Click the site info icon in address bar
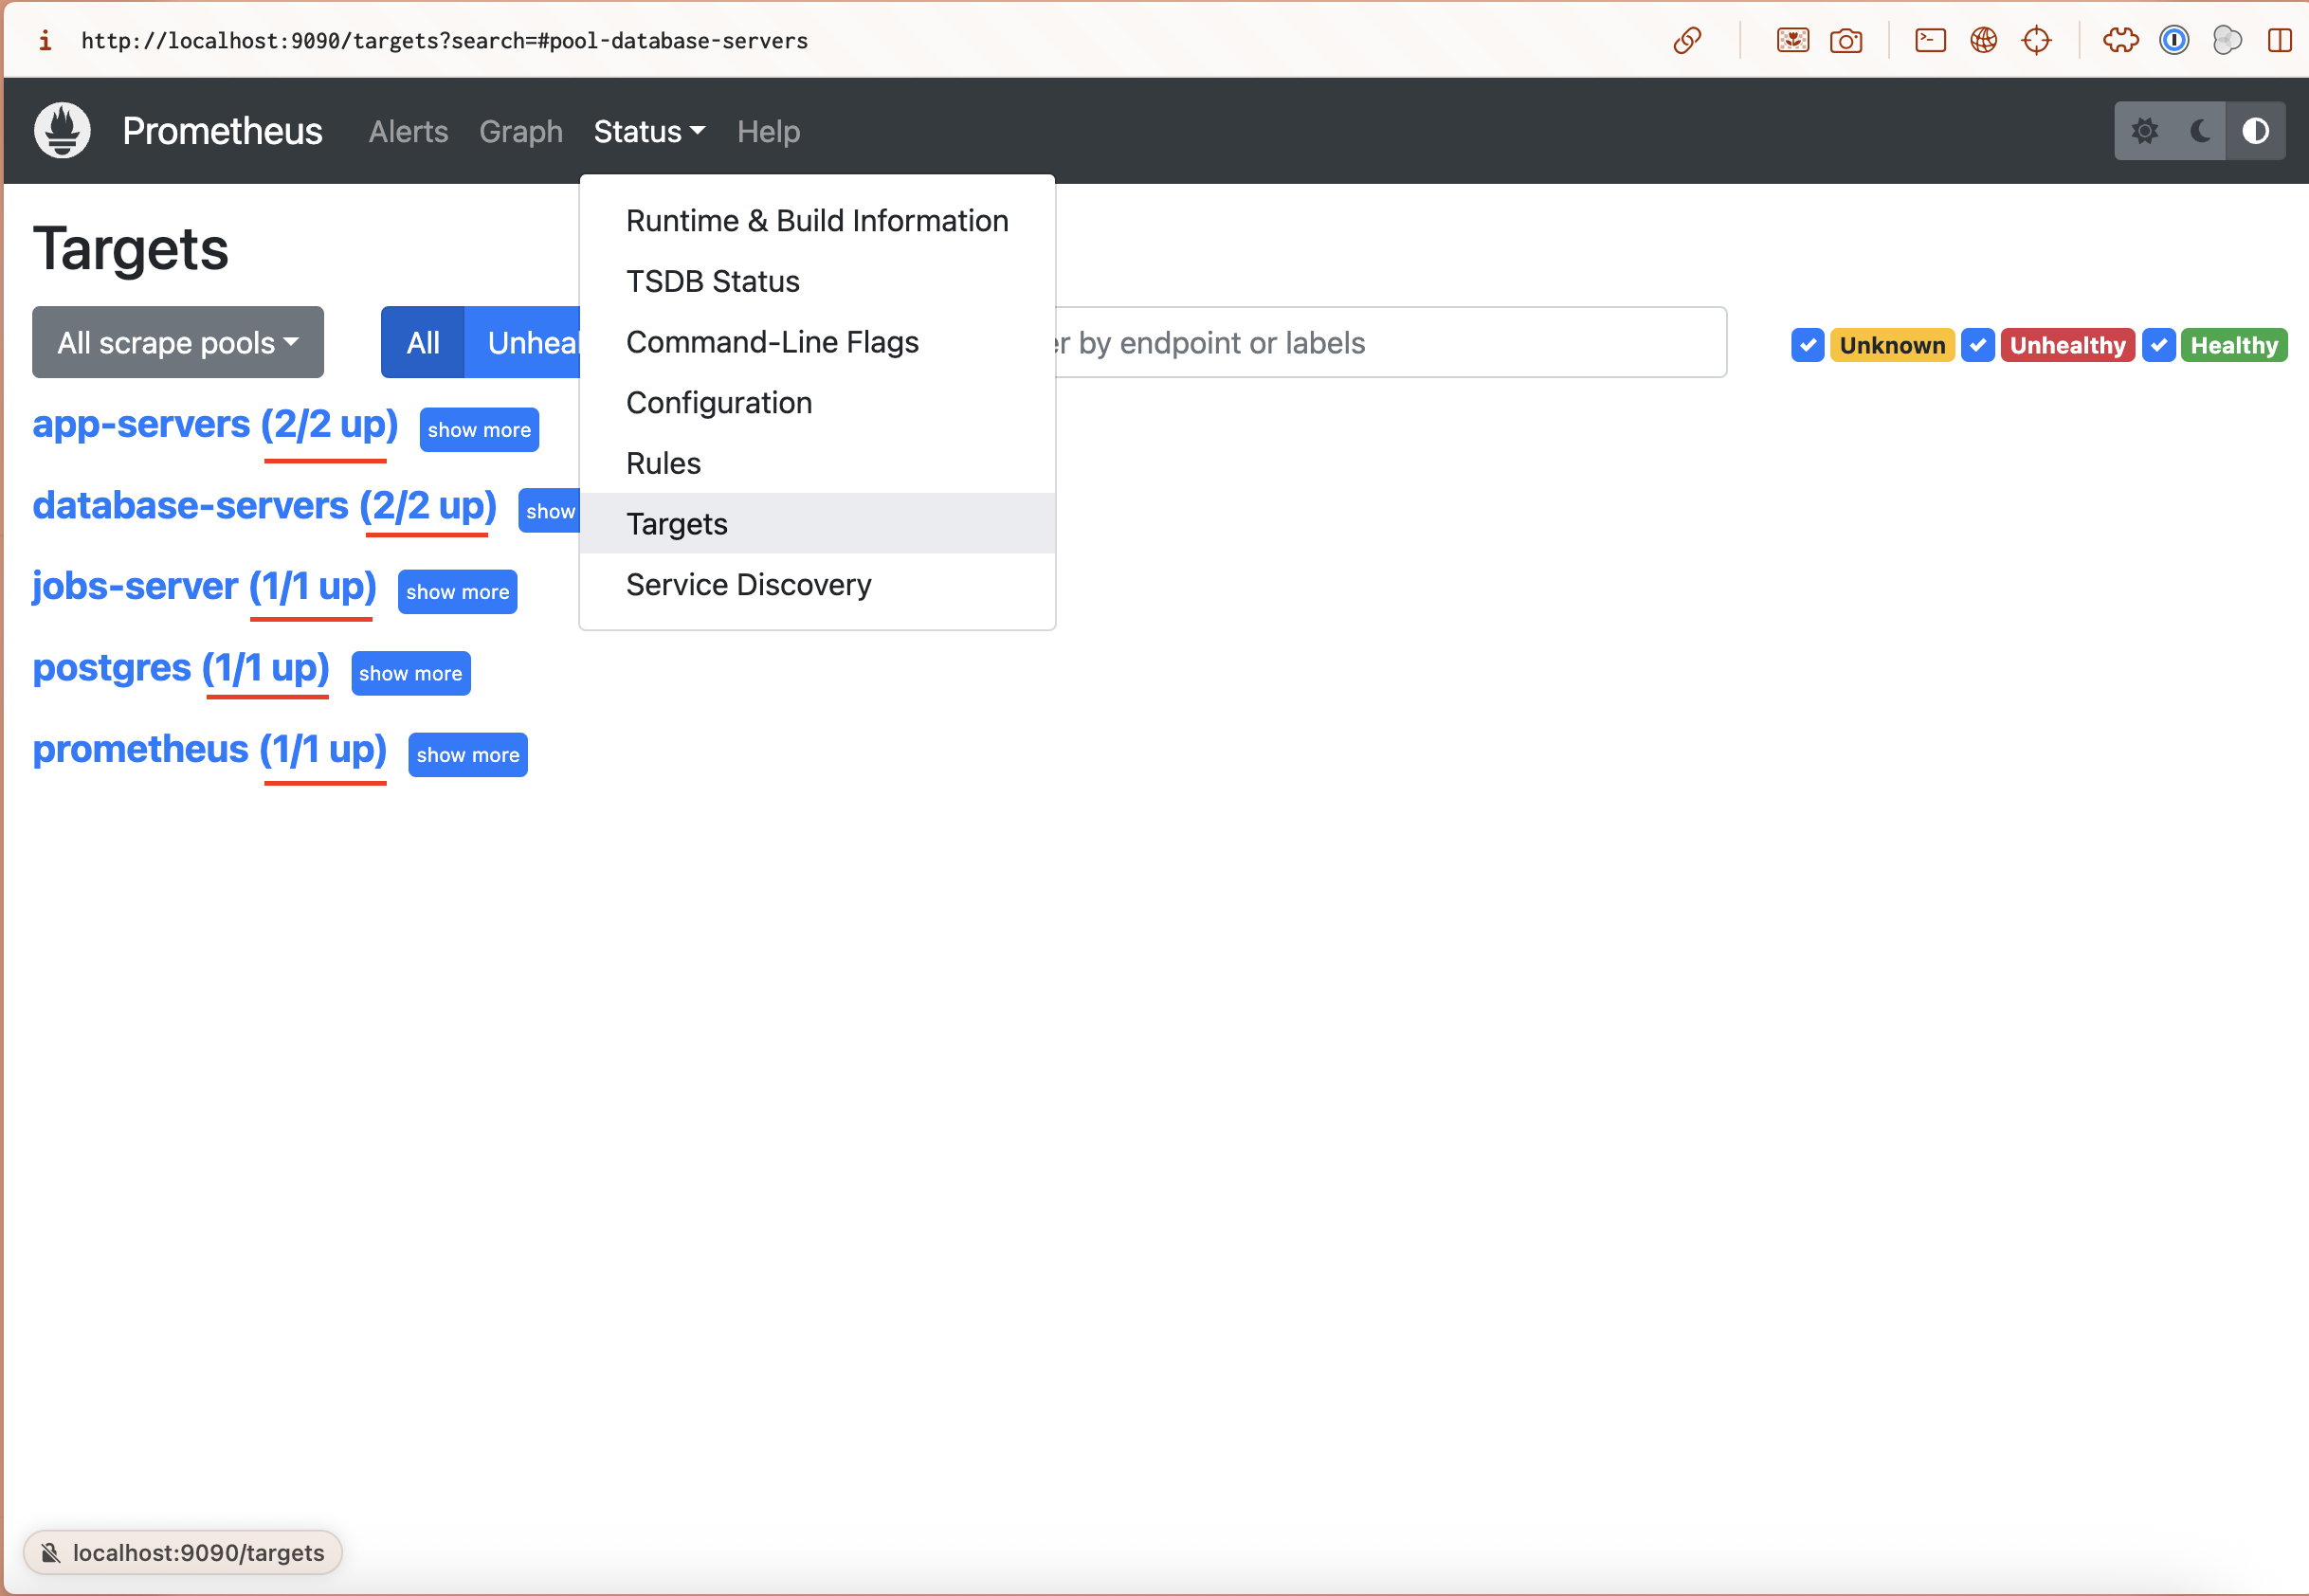Image resolution: width=2309 pixels, height=1596 pixels. [x=44, y=41]
